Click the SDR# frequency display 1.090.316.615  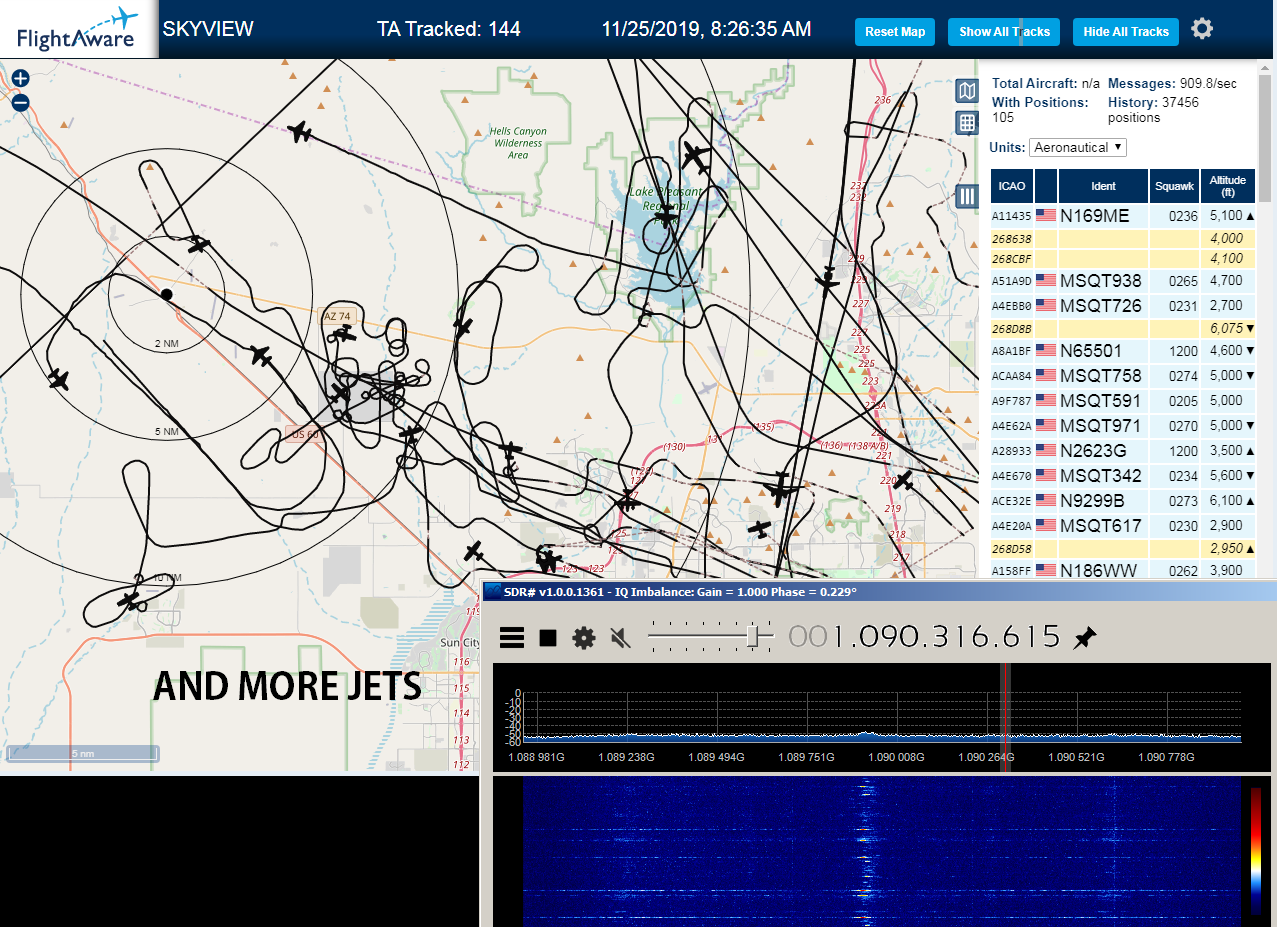(x=924, y=636)
